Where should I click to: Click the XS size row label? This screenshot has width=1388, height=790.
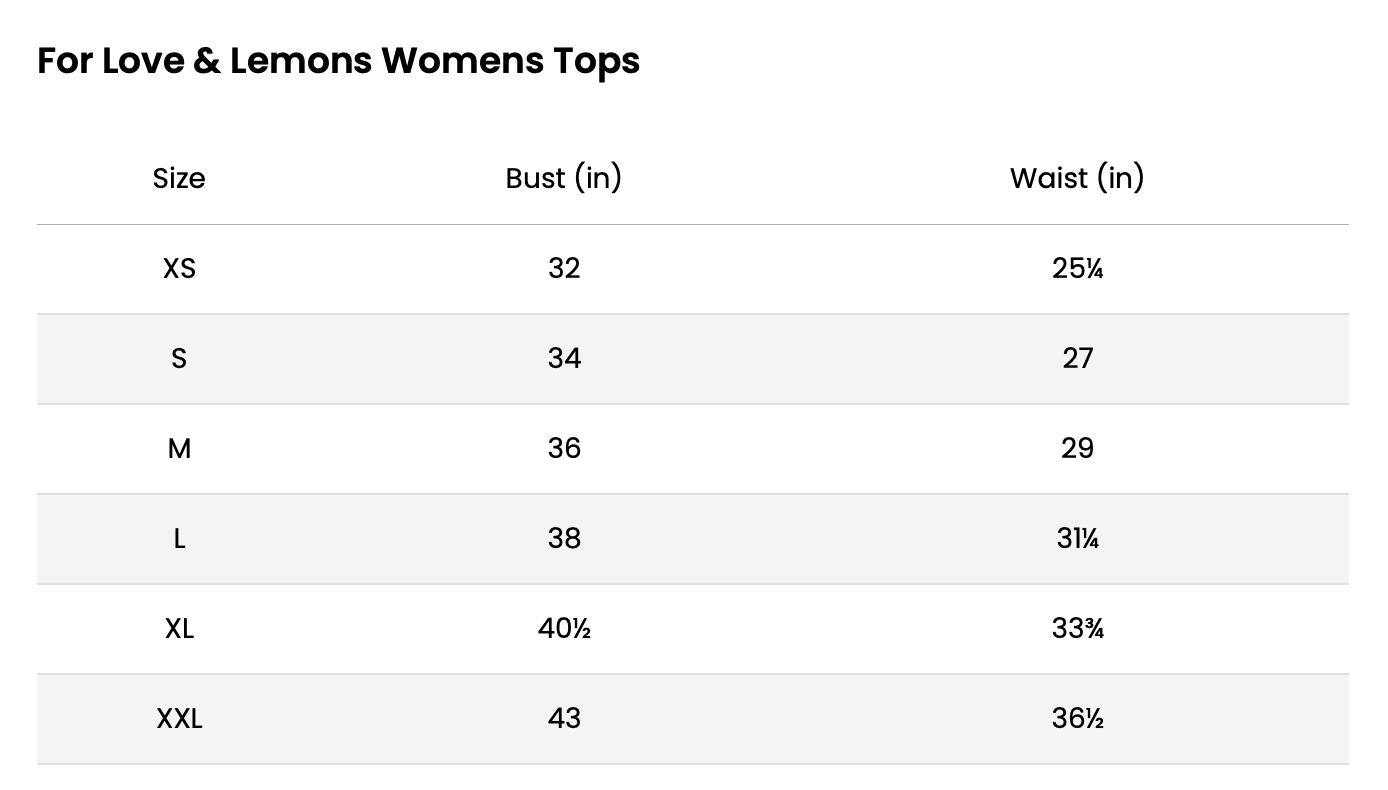[179, 268]
